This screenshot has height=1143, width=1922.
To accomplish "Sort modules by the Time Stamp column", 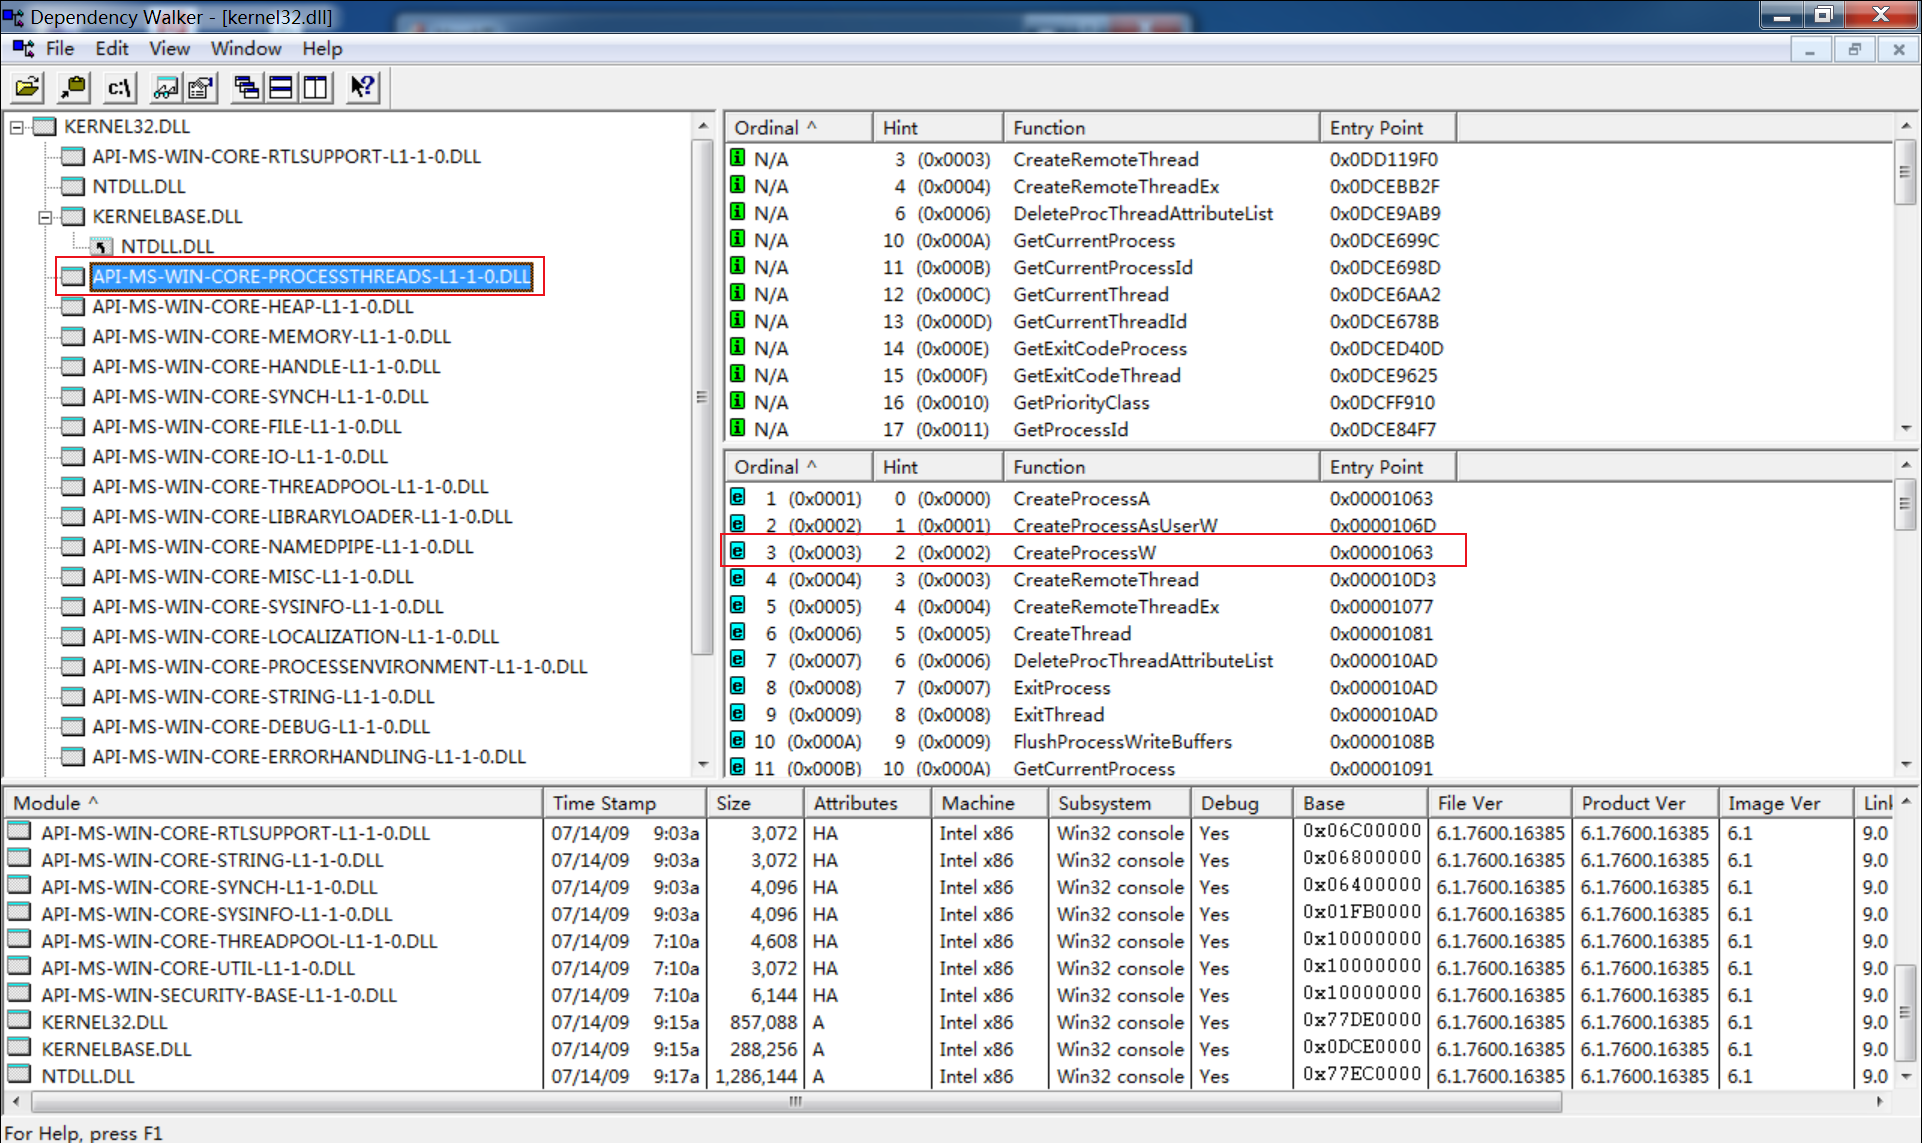I will [604, 803].
